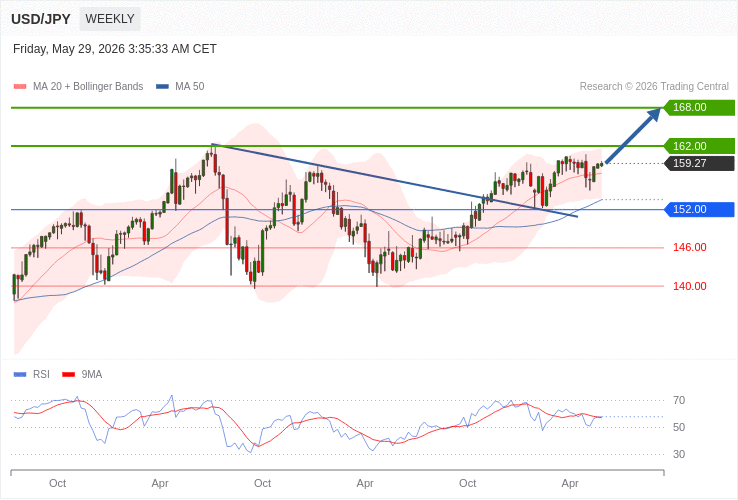
Task: Click the date and time stamp text
Action: click(x=115, y=49)
